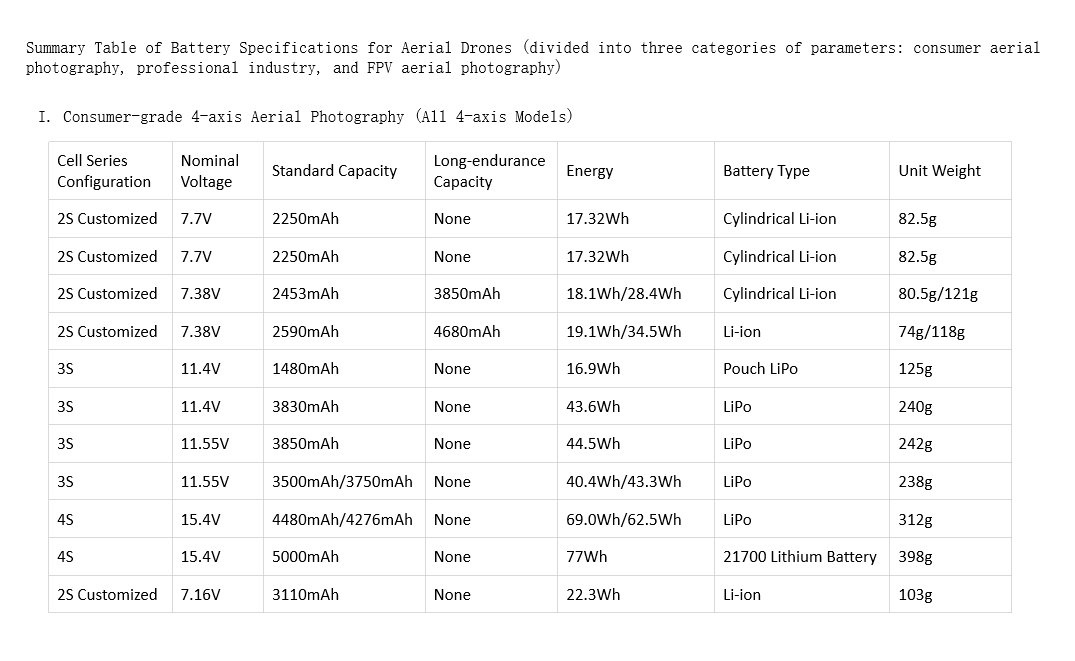Click the 4680mAh long-endurance capacity cell
The width and height of the screenshot is (1075, 661).
click(x=491, y=331)
